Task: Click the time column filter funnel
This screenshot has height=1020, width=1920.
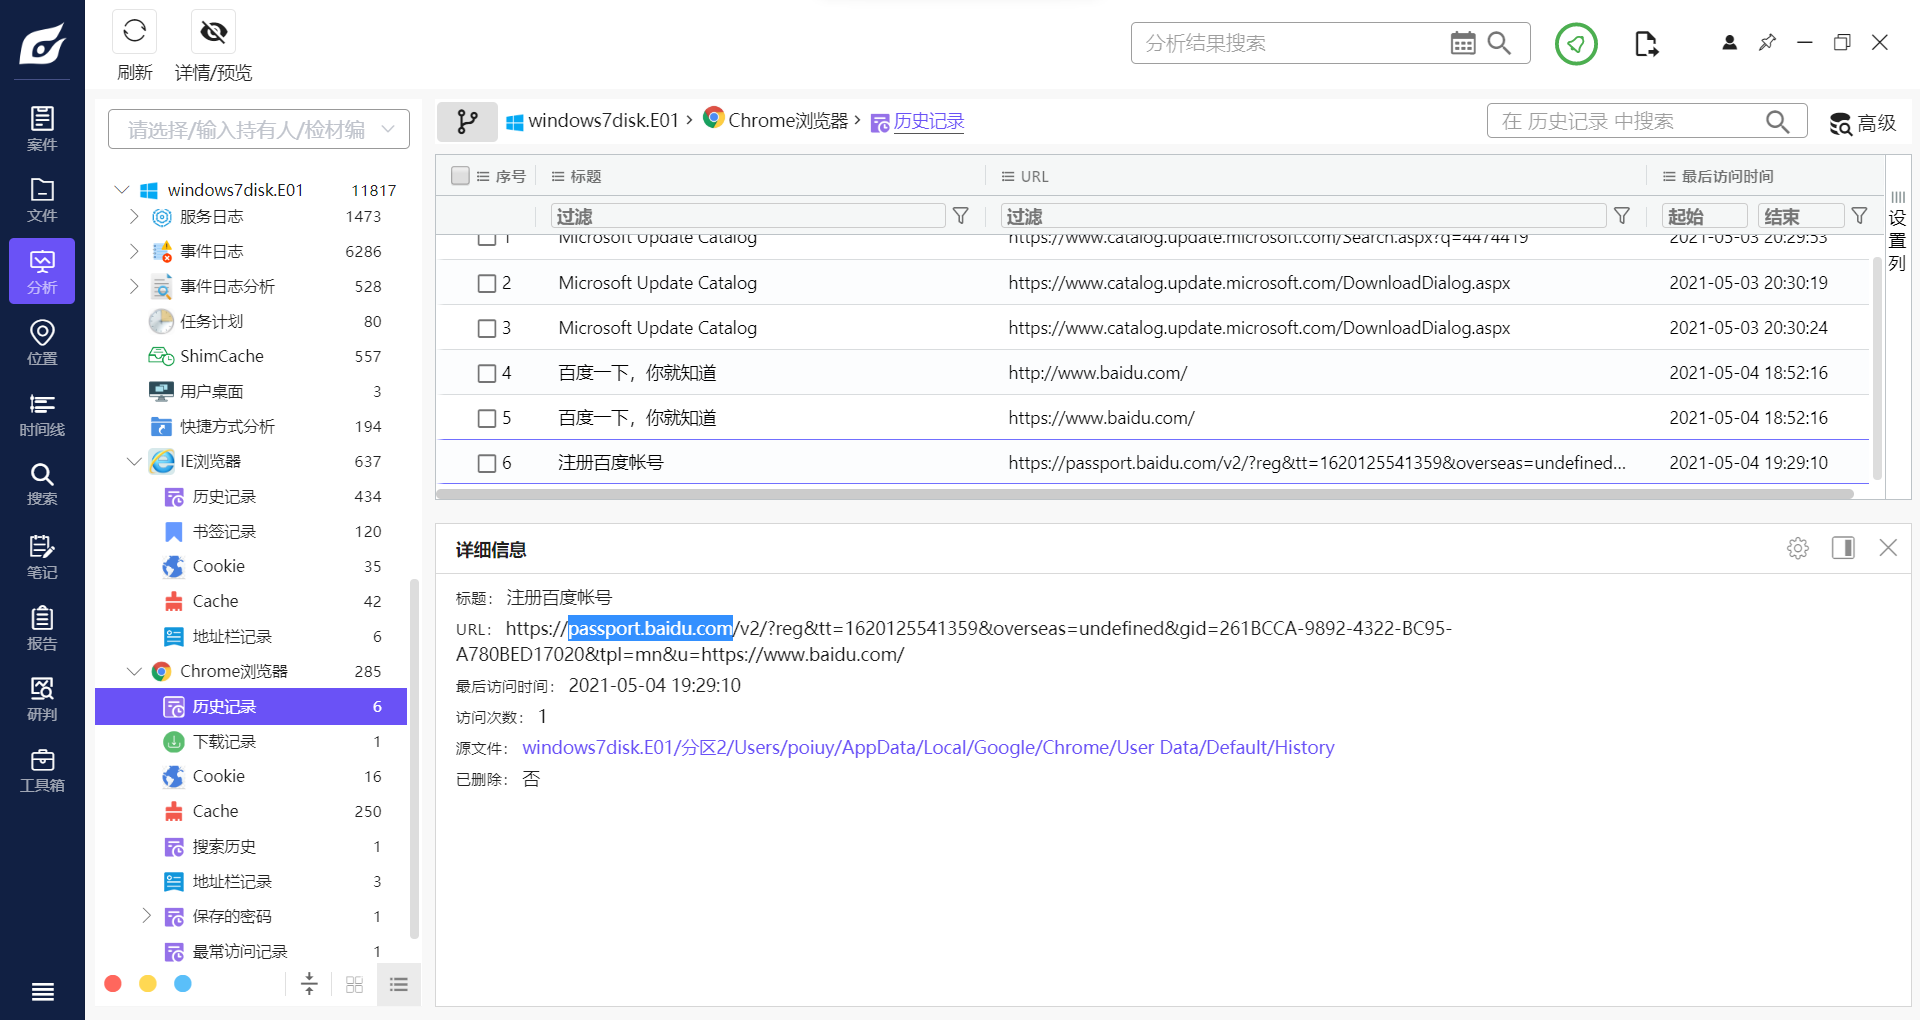Action: tap(1860, 216)
